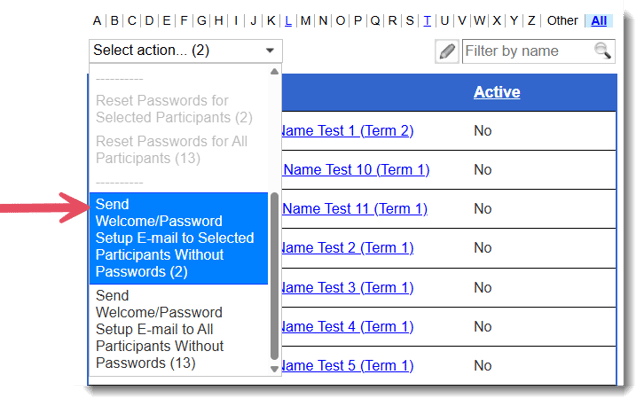Type in the Filter by name field

pos(527,50)
